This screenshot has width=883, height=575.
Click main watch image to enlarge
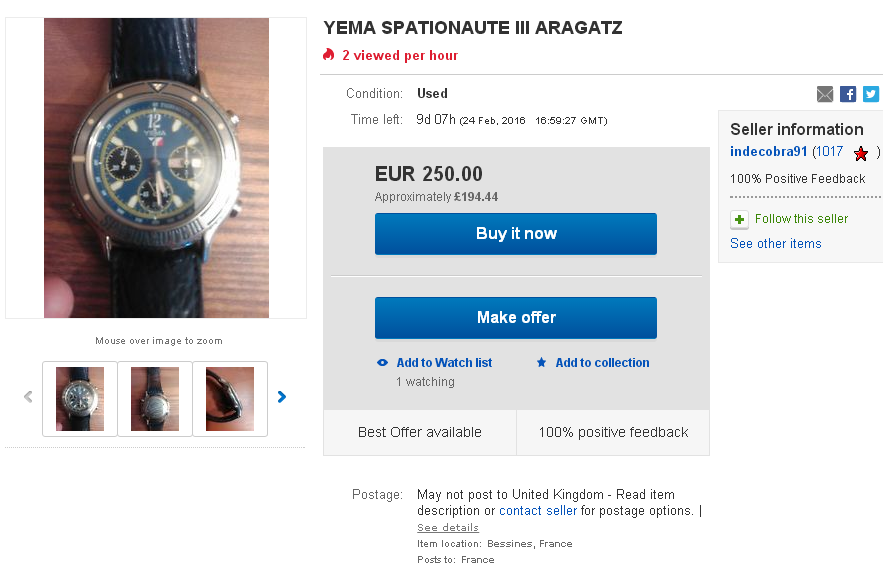pyautogui.click(x=156, y=168)
